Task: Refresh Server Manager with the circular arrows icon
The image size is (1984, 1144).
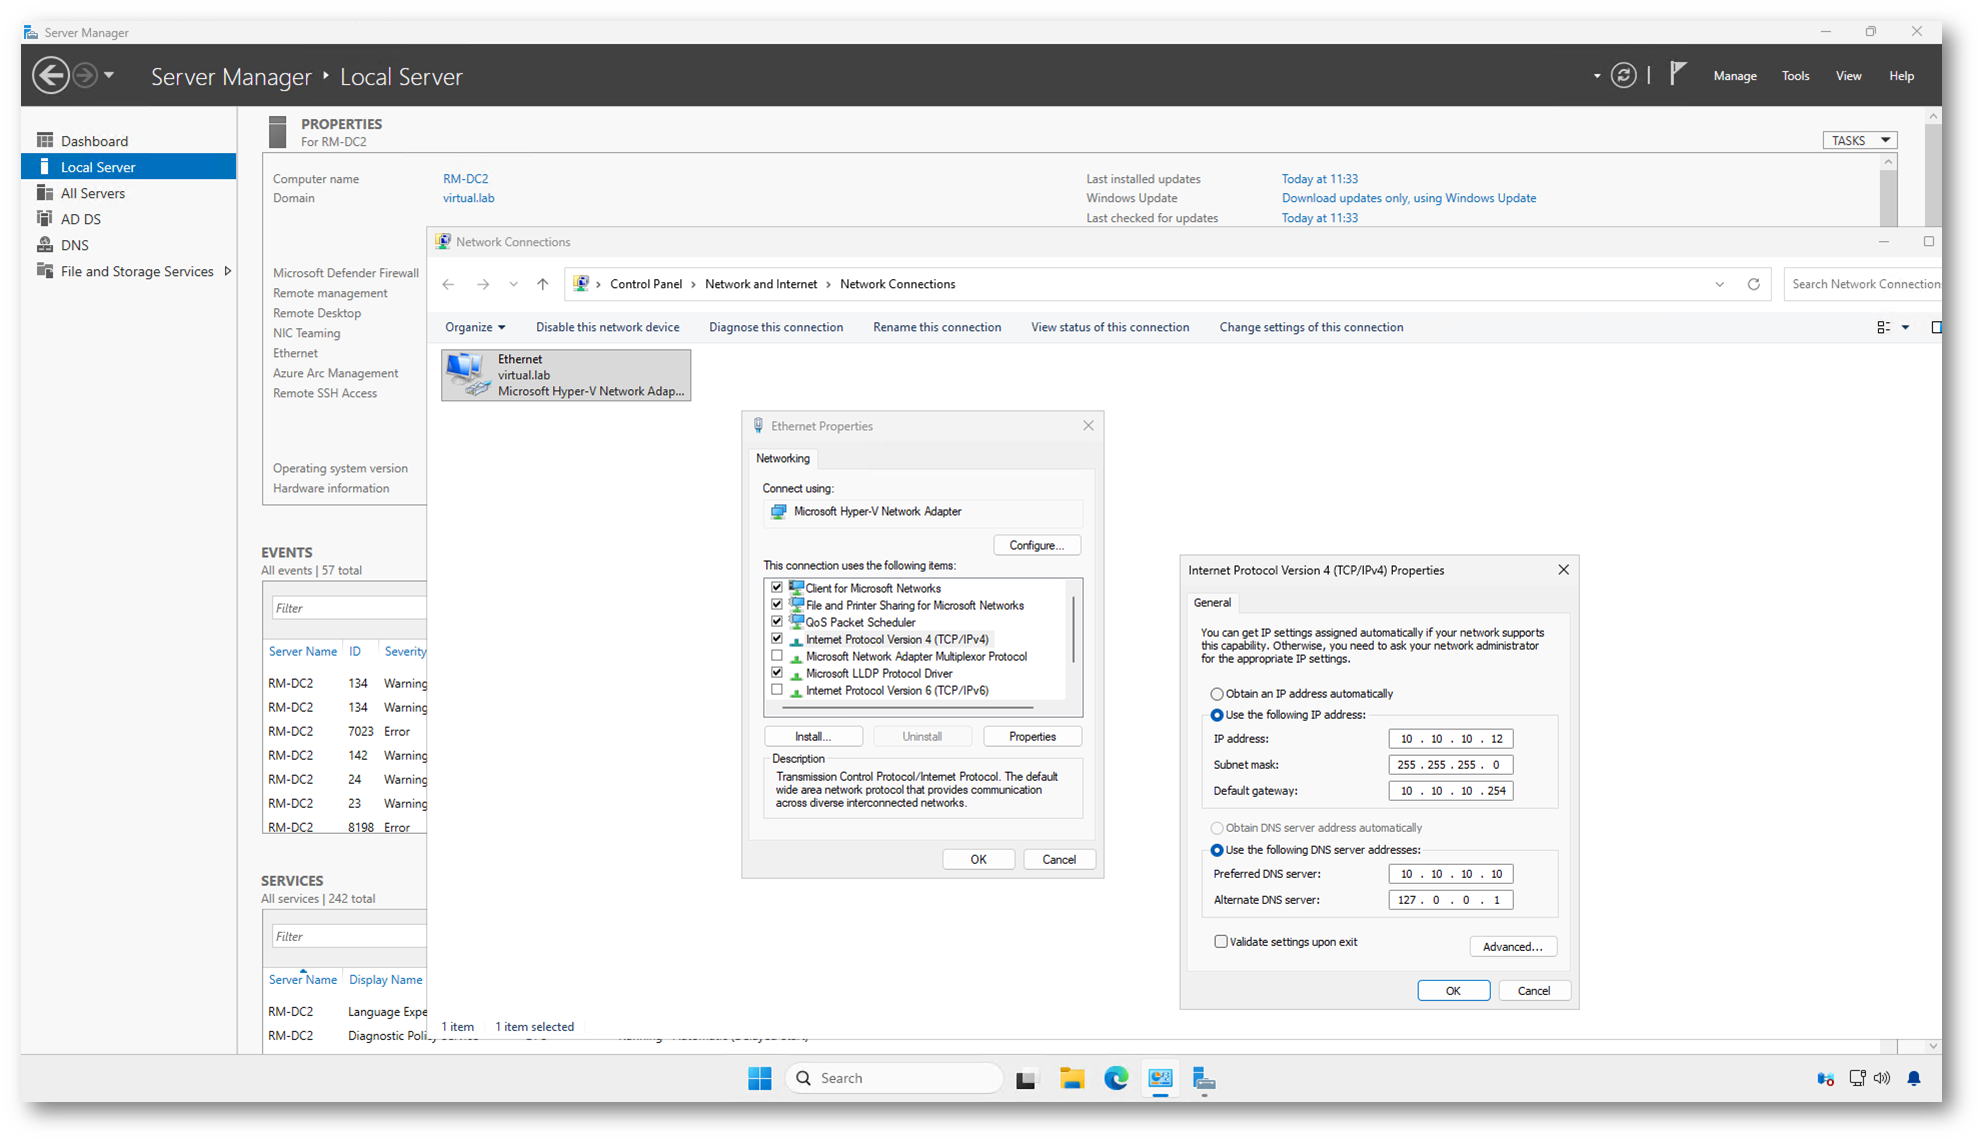Action: point(1623,75)
